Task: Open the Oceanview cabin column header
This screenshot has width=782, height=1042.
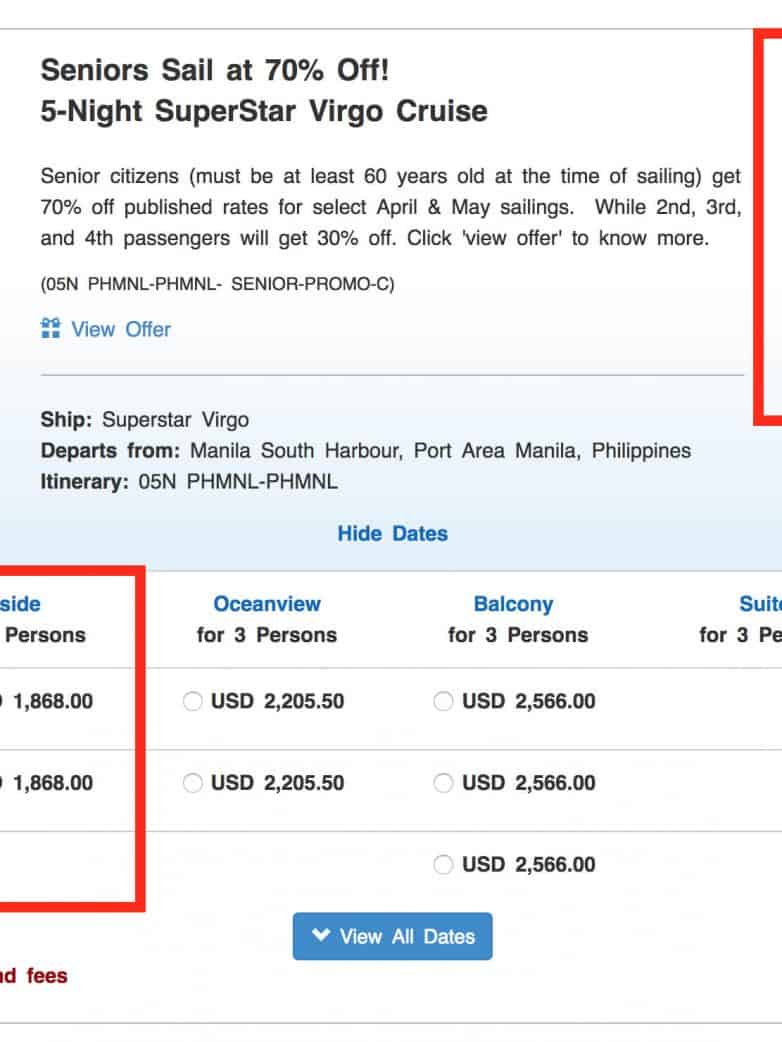Action: pyautogui.click(x=267, y=604)
